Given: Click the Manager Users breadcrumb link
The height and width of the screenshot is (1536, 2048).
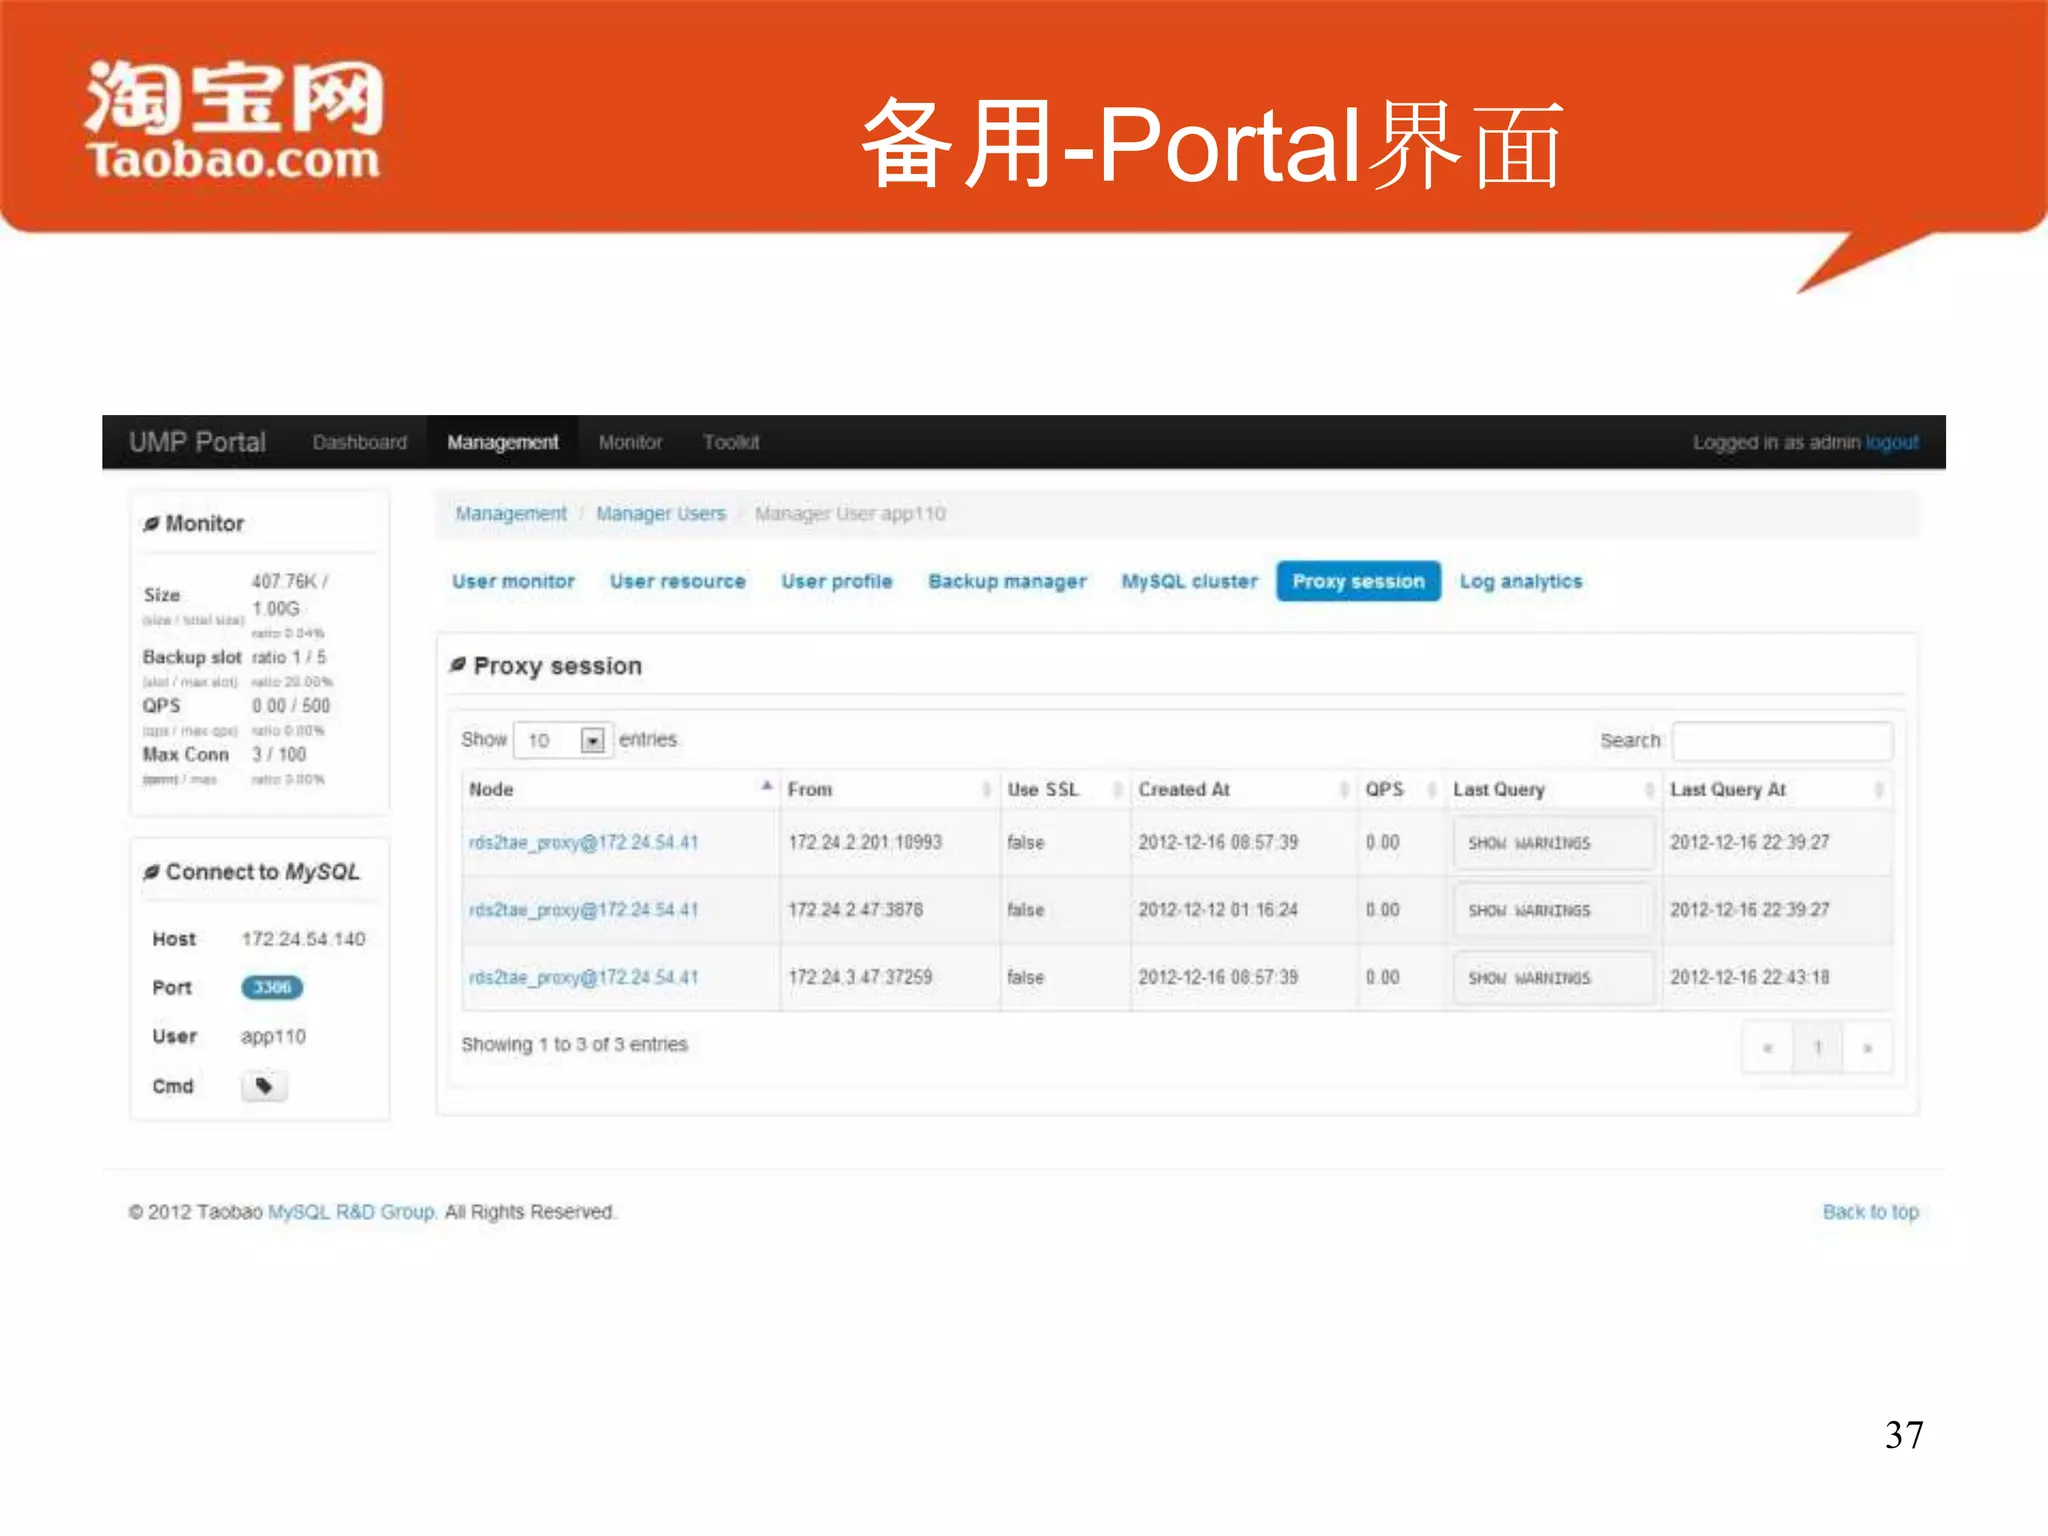Looking at the screenshot, I should [x=660, y=514].
